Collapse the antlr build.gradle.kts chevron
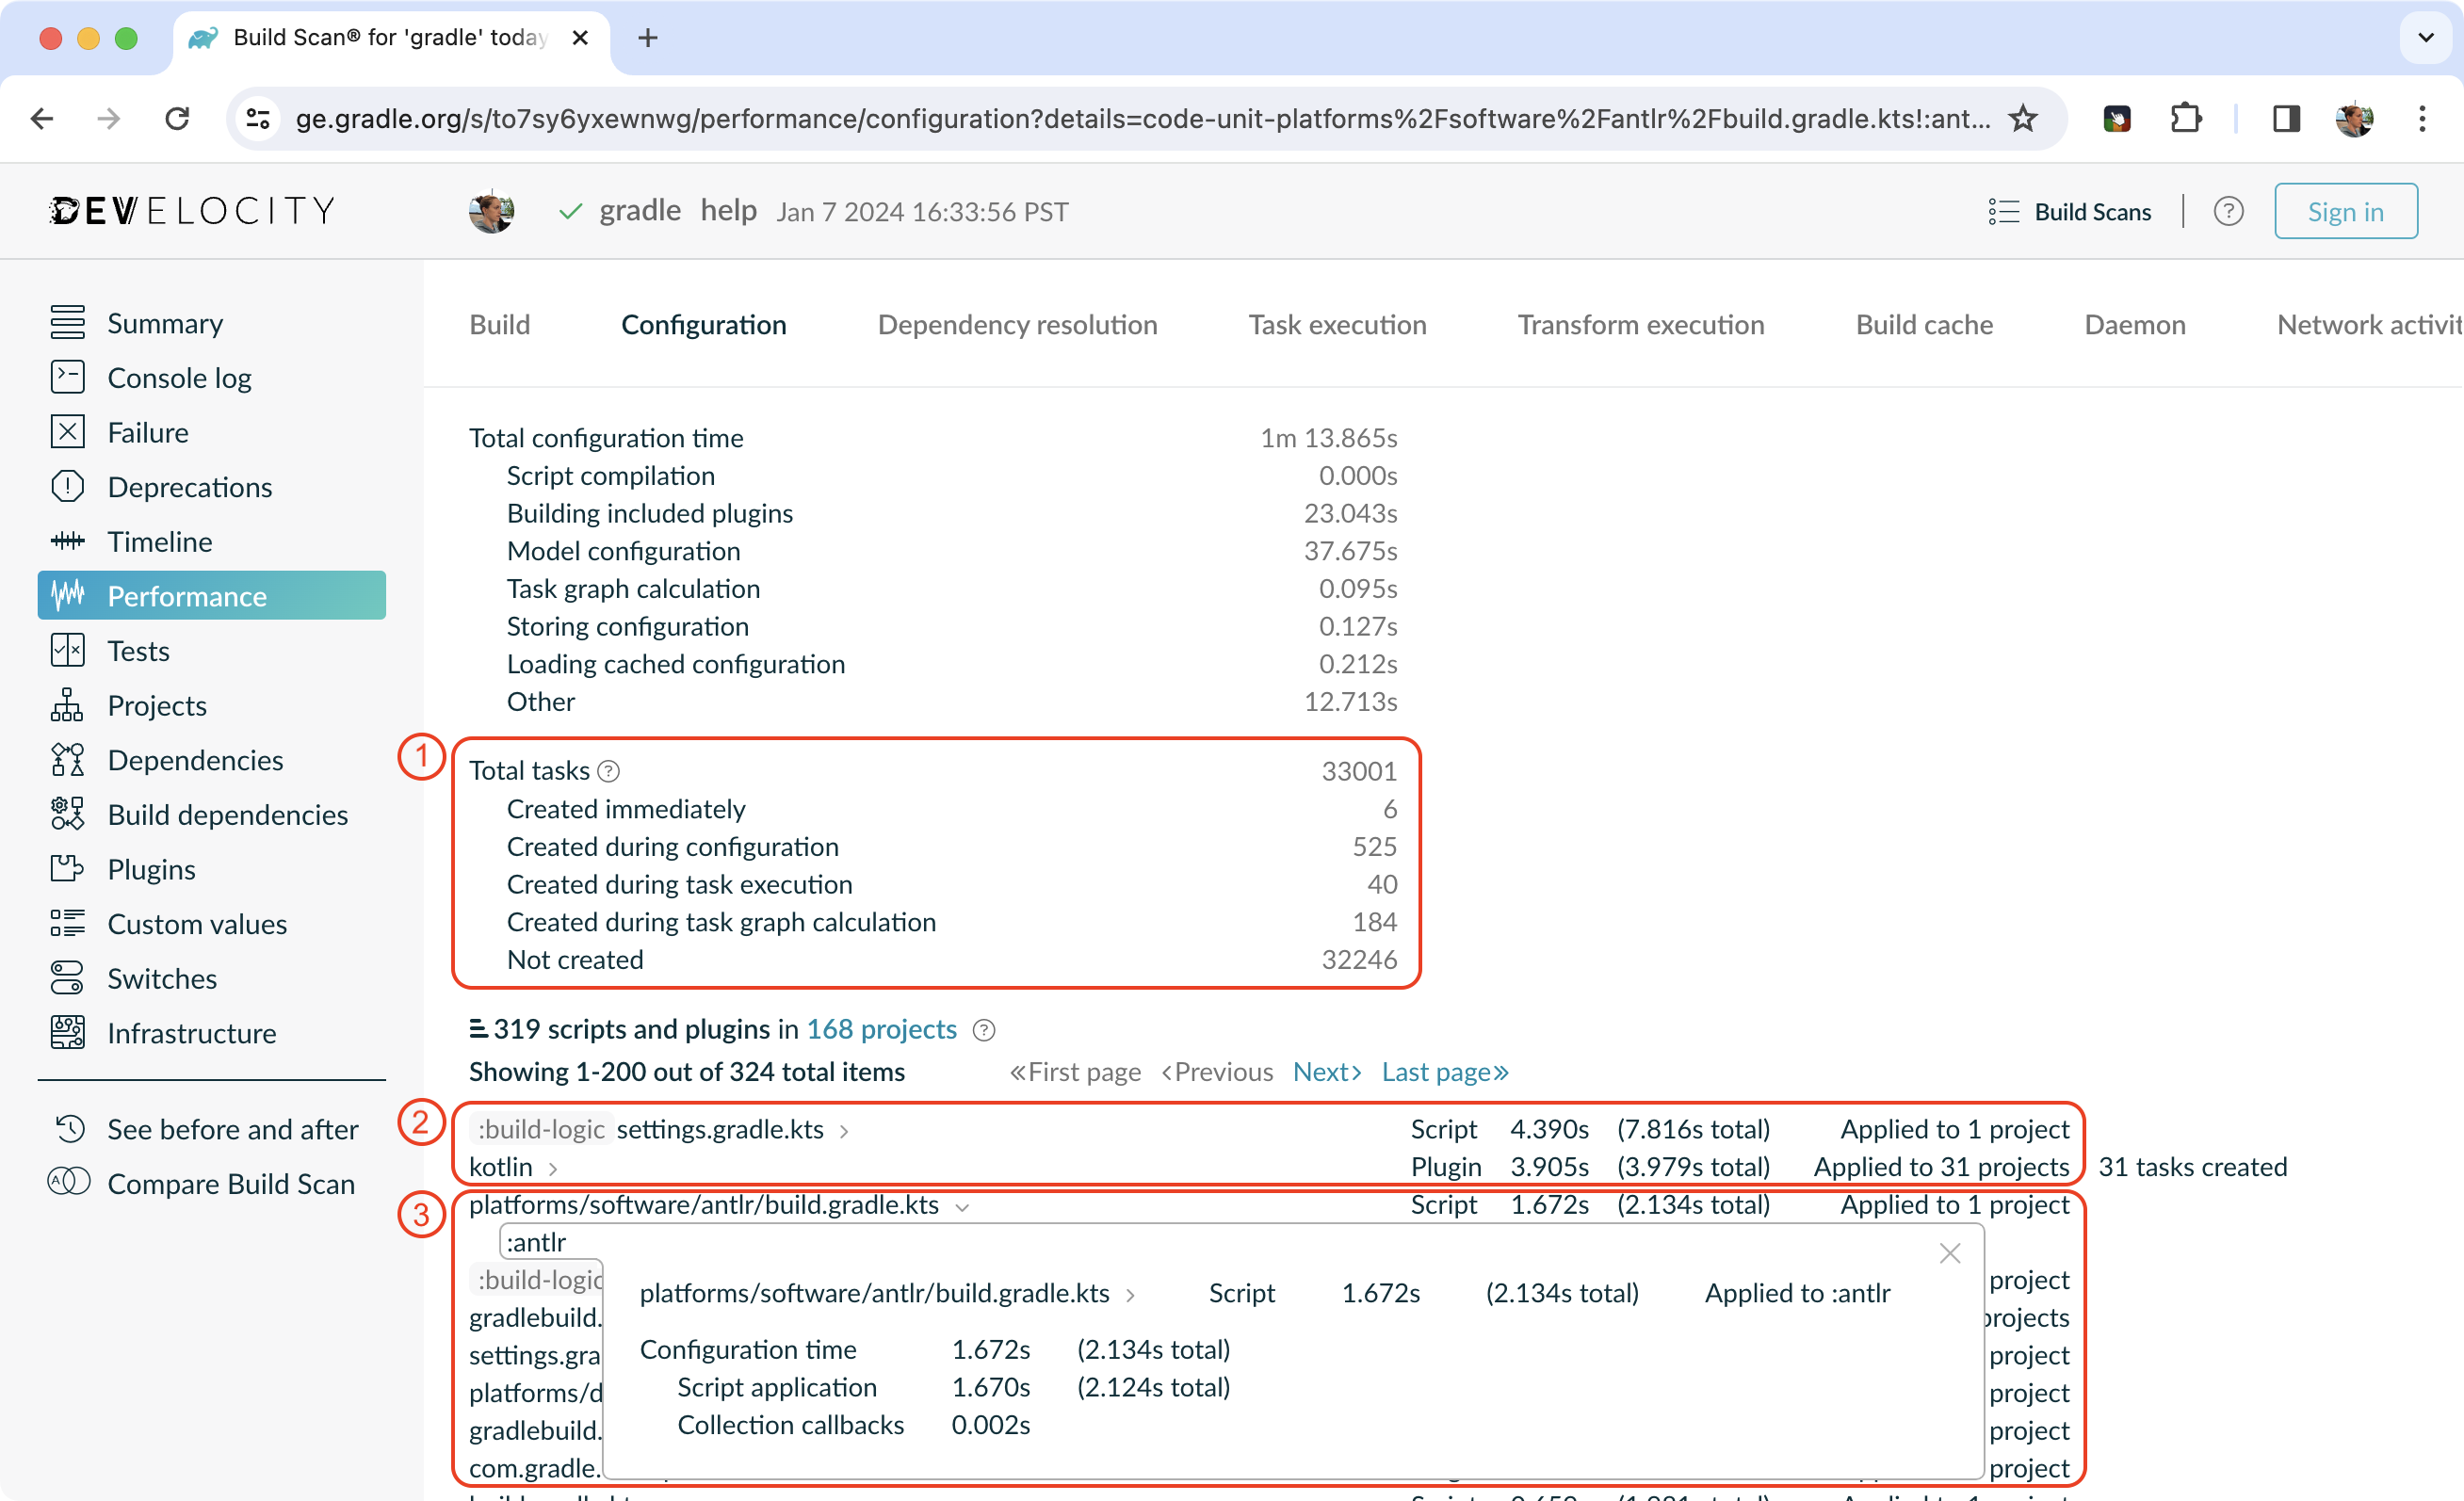The image size is (2464, 1501). click(x=963, y=1206)
